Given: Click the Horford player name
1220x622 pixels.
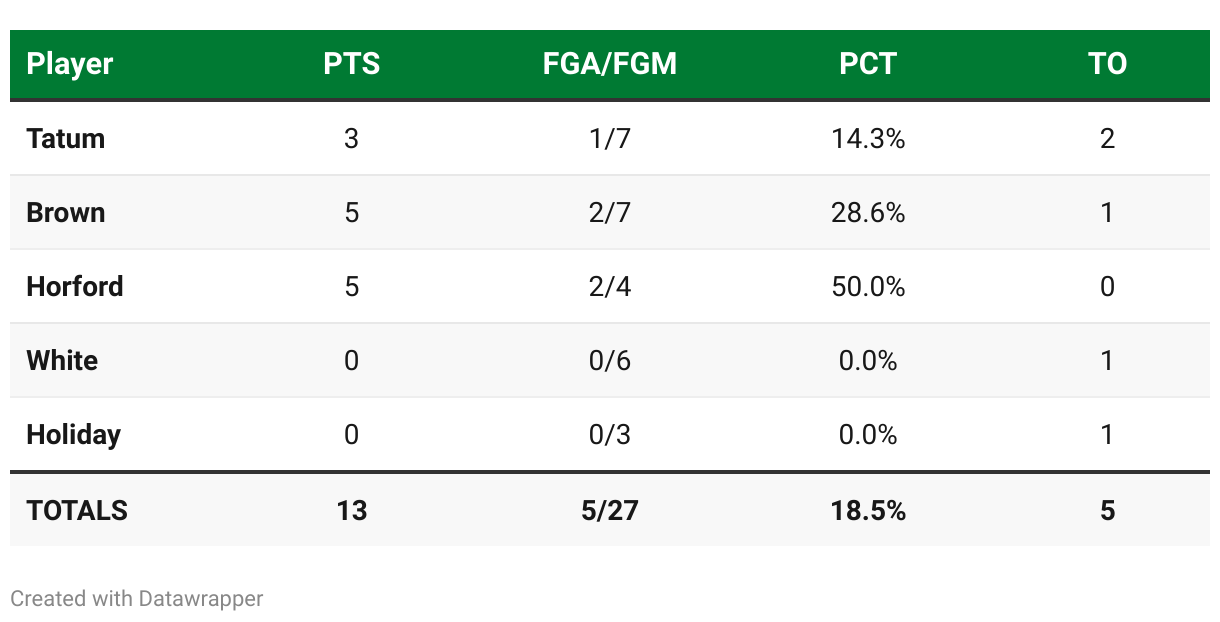Looking at the screenshot, I should click(75, 286).
